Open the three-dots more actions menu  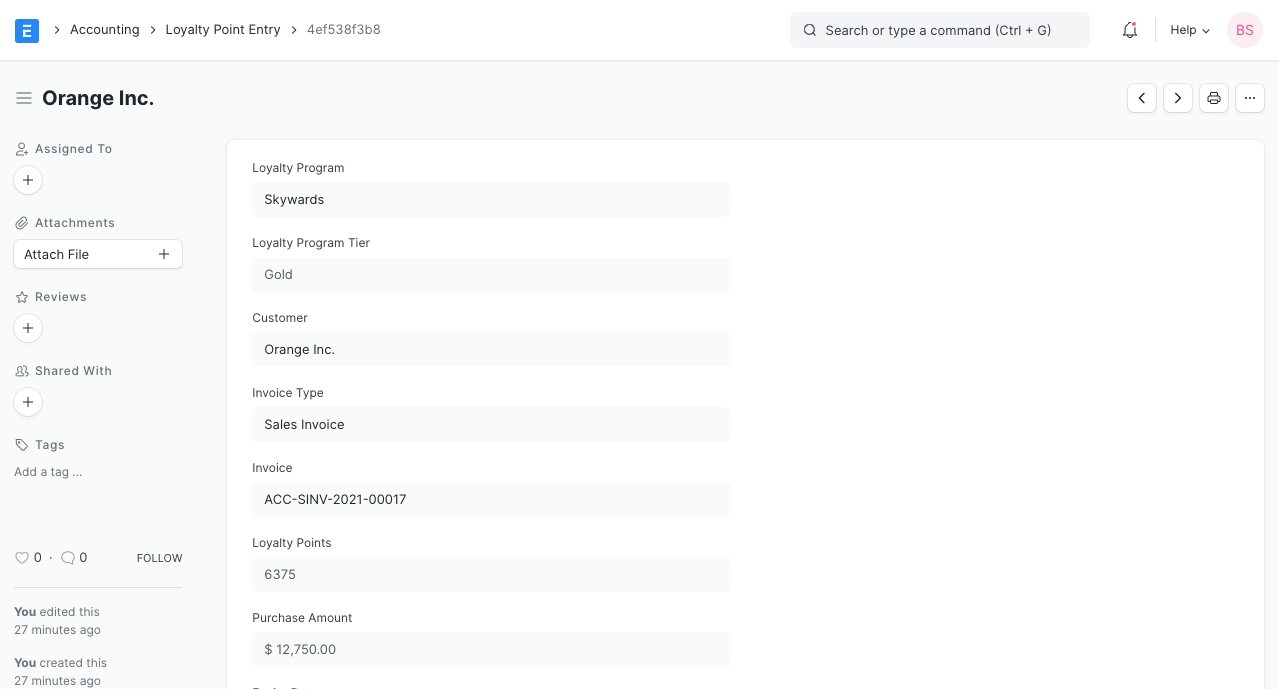pyautogui.click(x=1250, y=98)
